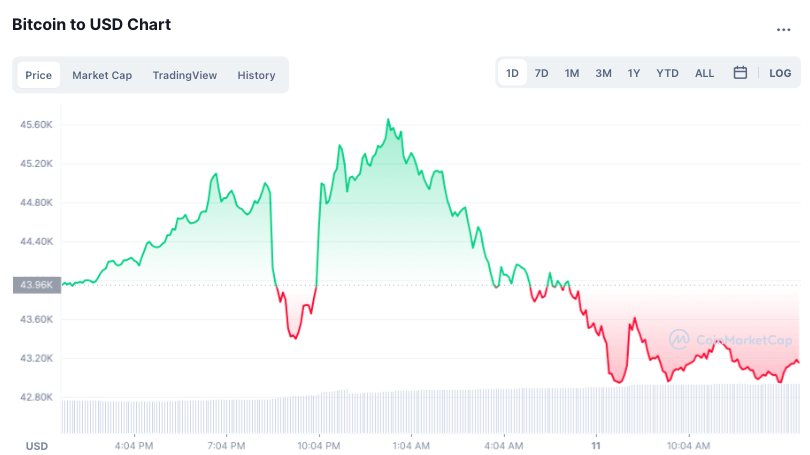The height and width of the screenshot is (455, 810).
Task: Choose the 1Y time range
Action: point(634,73)
